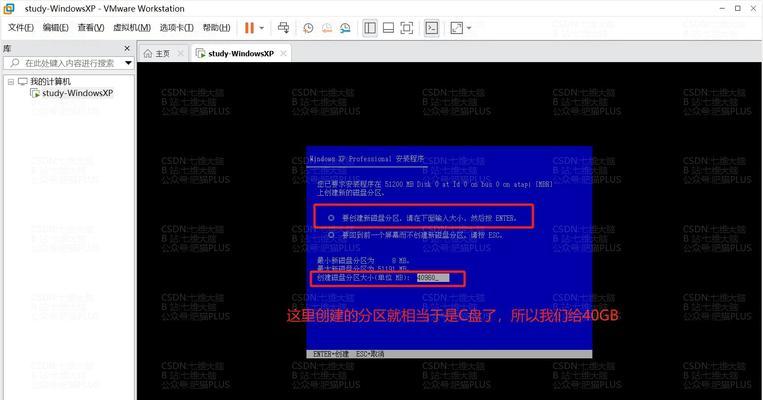This screenshot has height=400, width=763.
Task: Open the library search filter dropdown
Action: (x=128, y=63)
